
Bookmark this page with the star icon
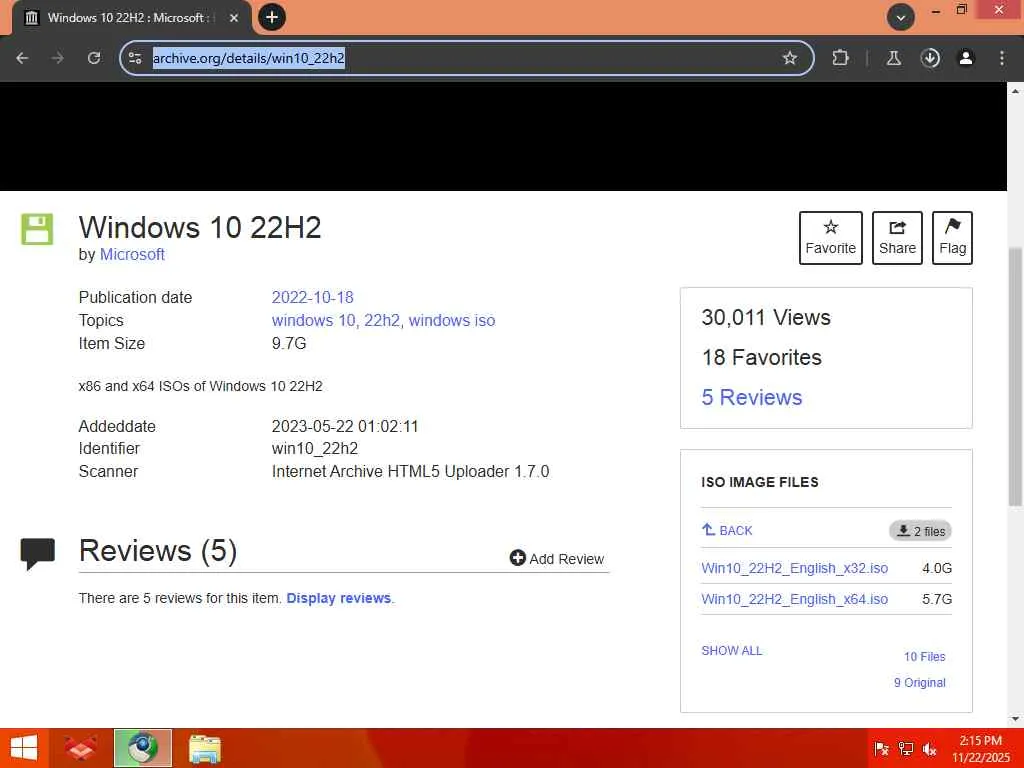[790, 58]
